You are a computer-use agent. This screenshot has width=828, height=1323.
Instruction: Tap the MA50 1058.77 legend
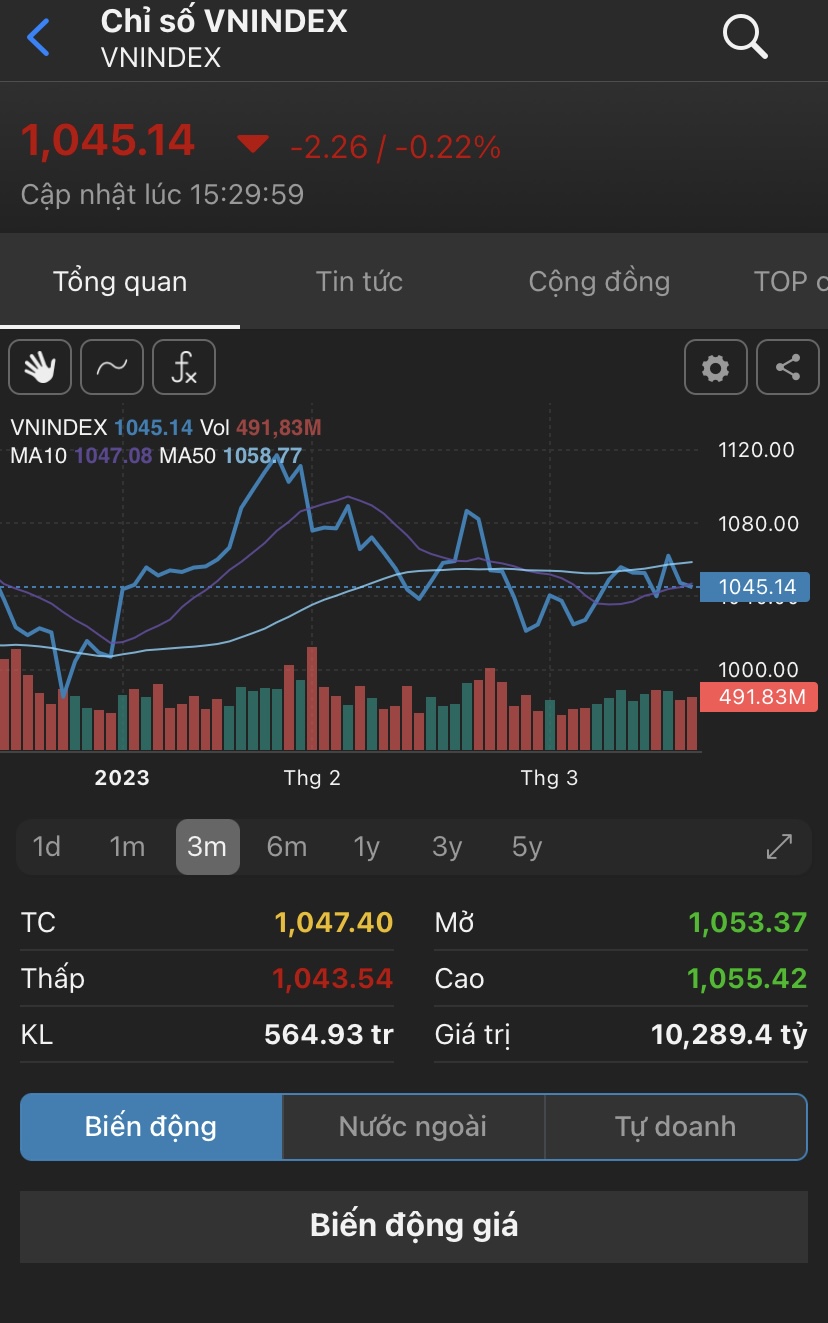click(231, 456)
